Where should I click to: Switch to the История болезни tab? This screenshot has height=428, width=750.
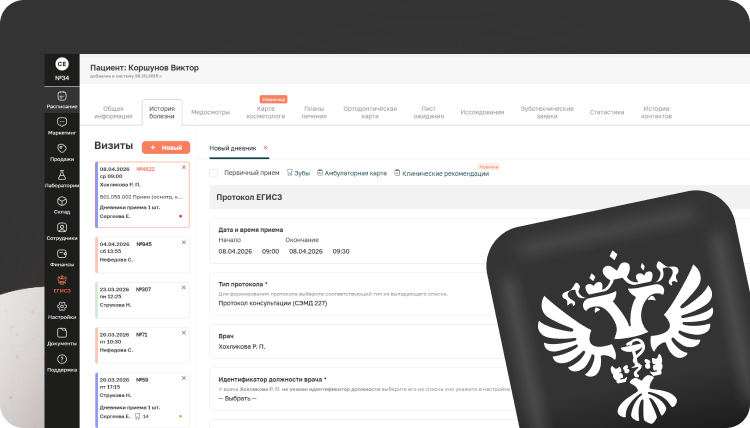click(x=162, y=112)
